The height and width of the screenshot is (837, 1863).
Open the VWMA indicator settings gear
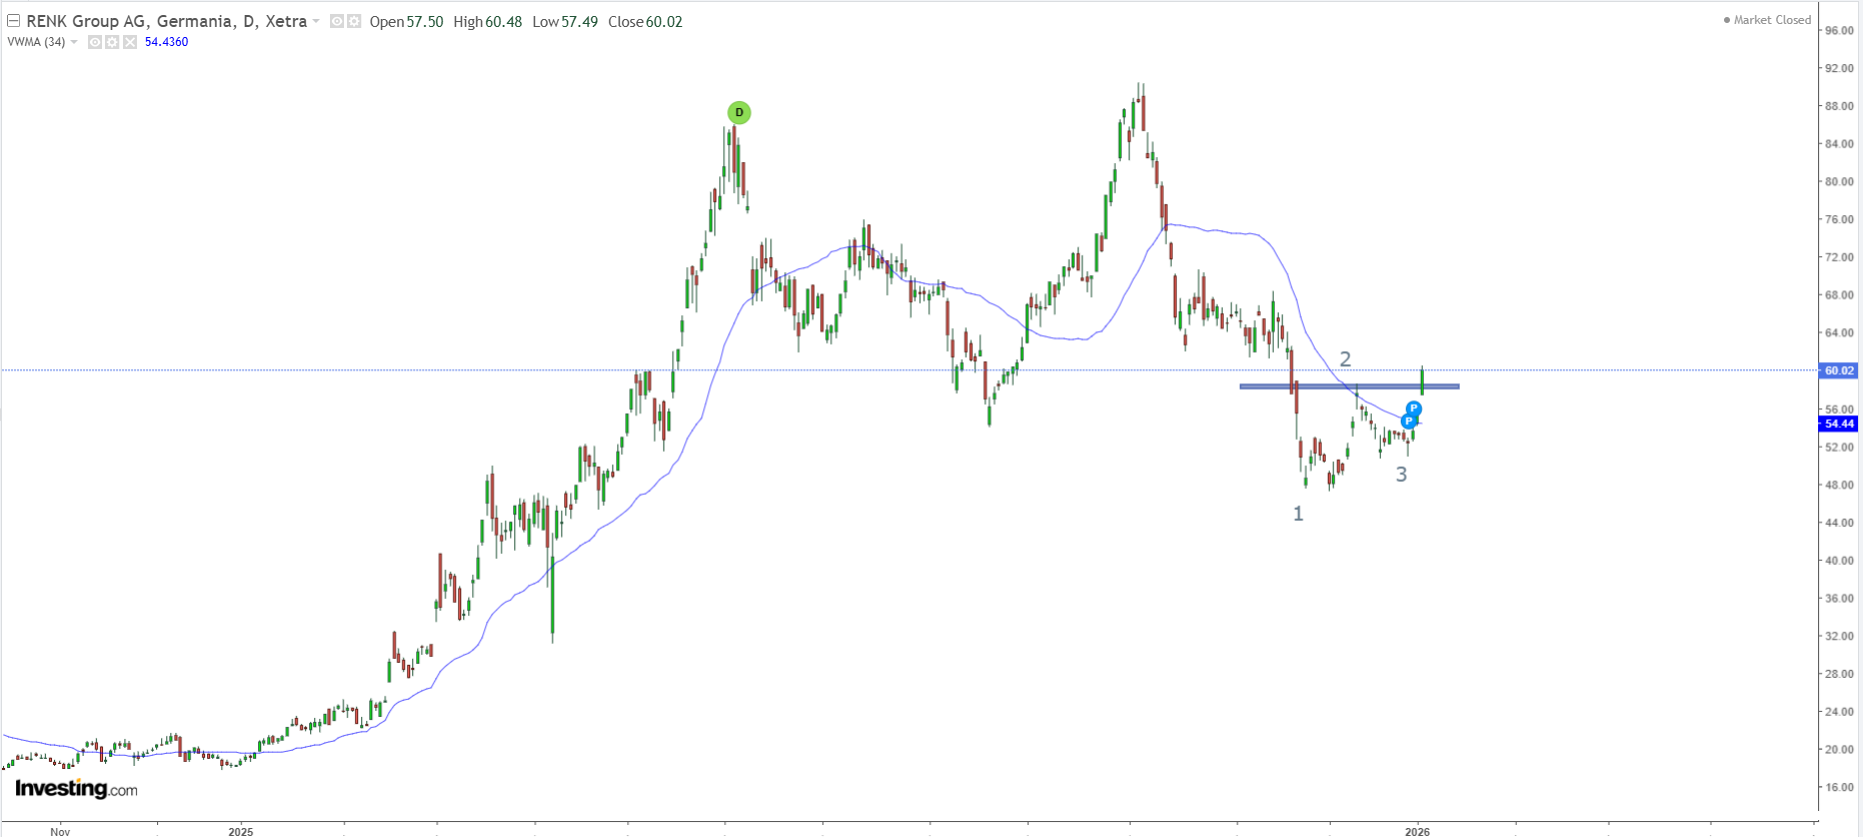point(112,42)
